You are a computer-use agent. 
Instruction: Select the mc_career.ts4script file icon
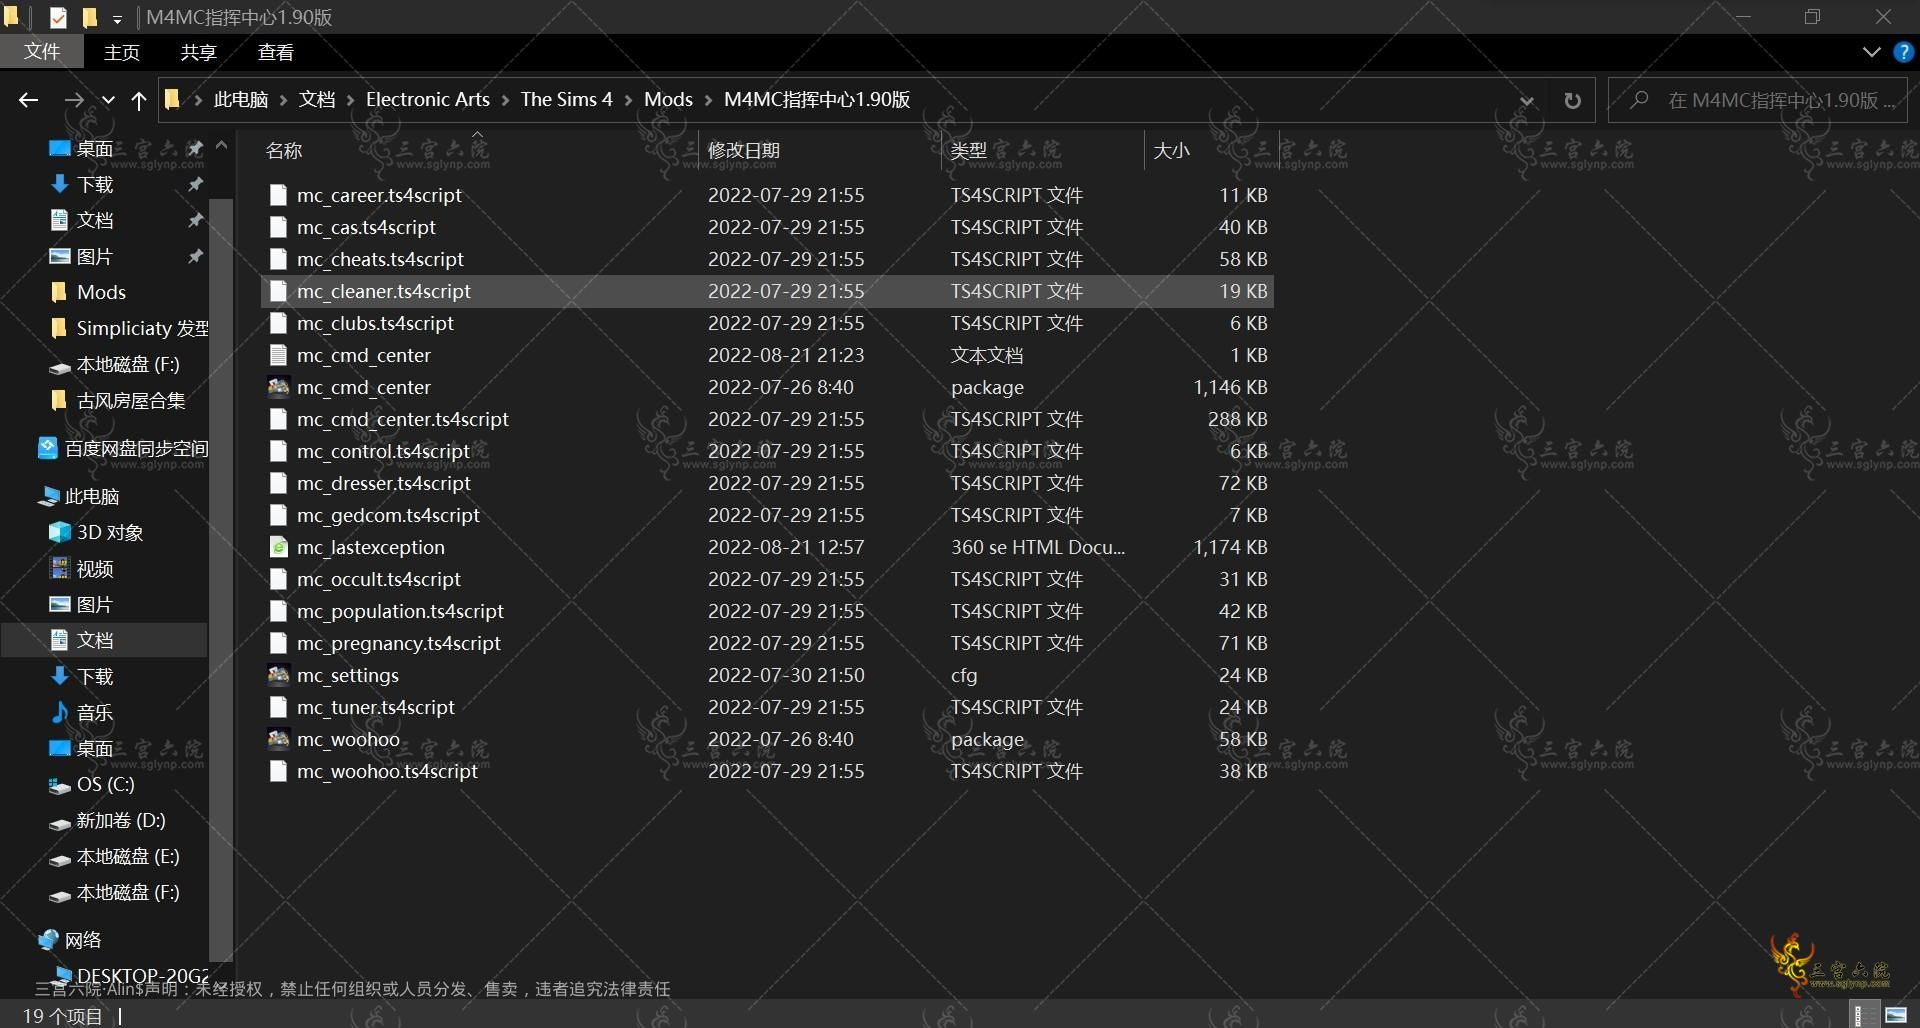(x=278, y=195)
